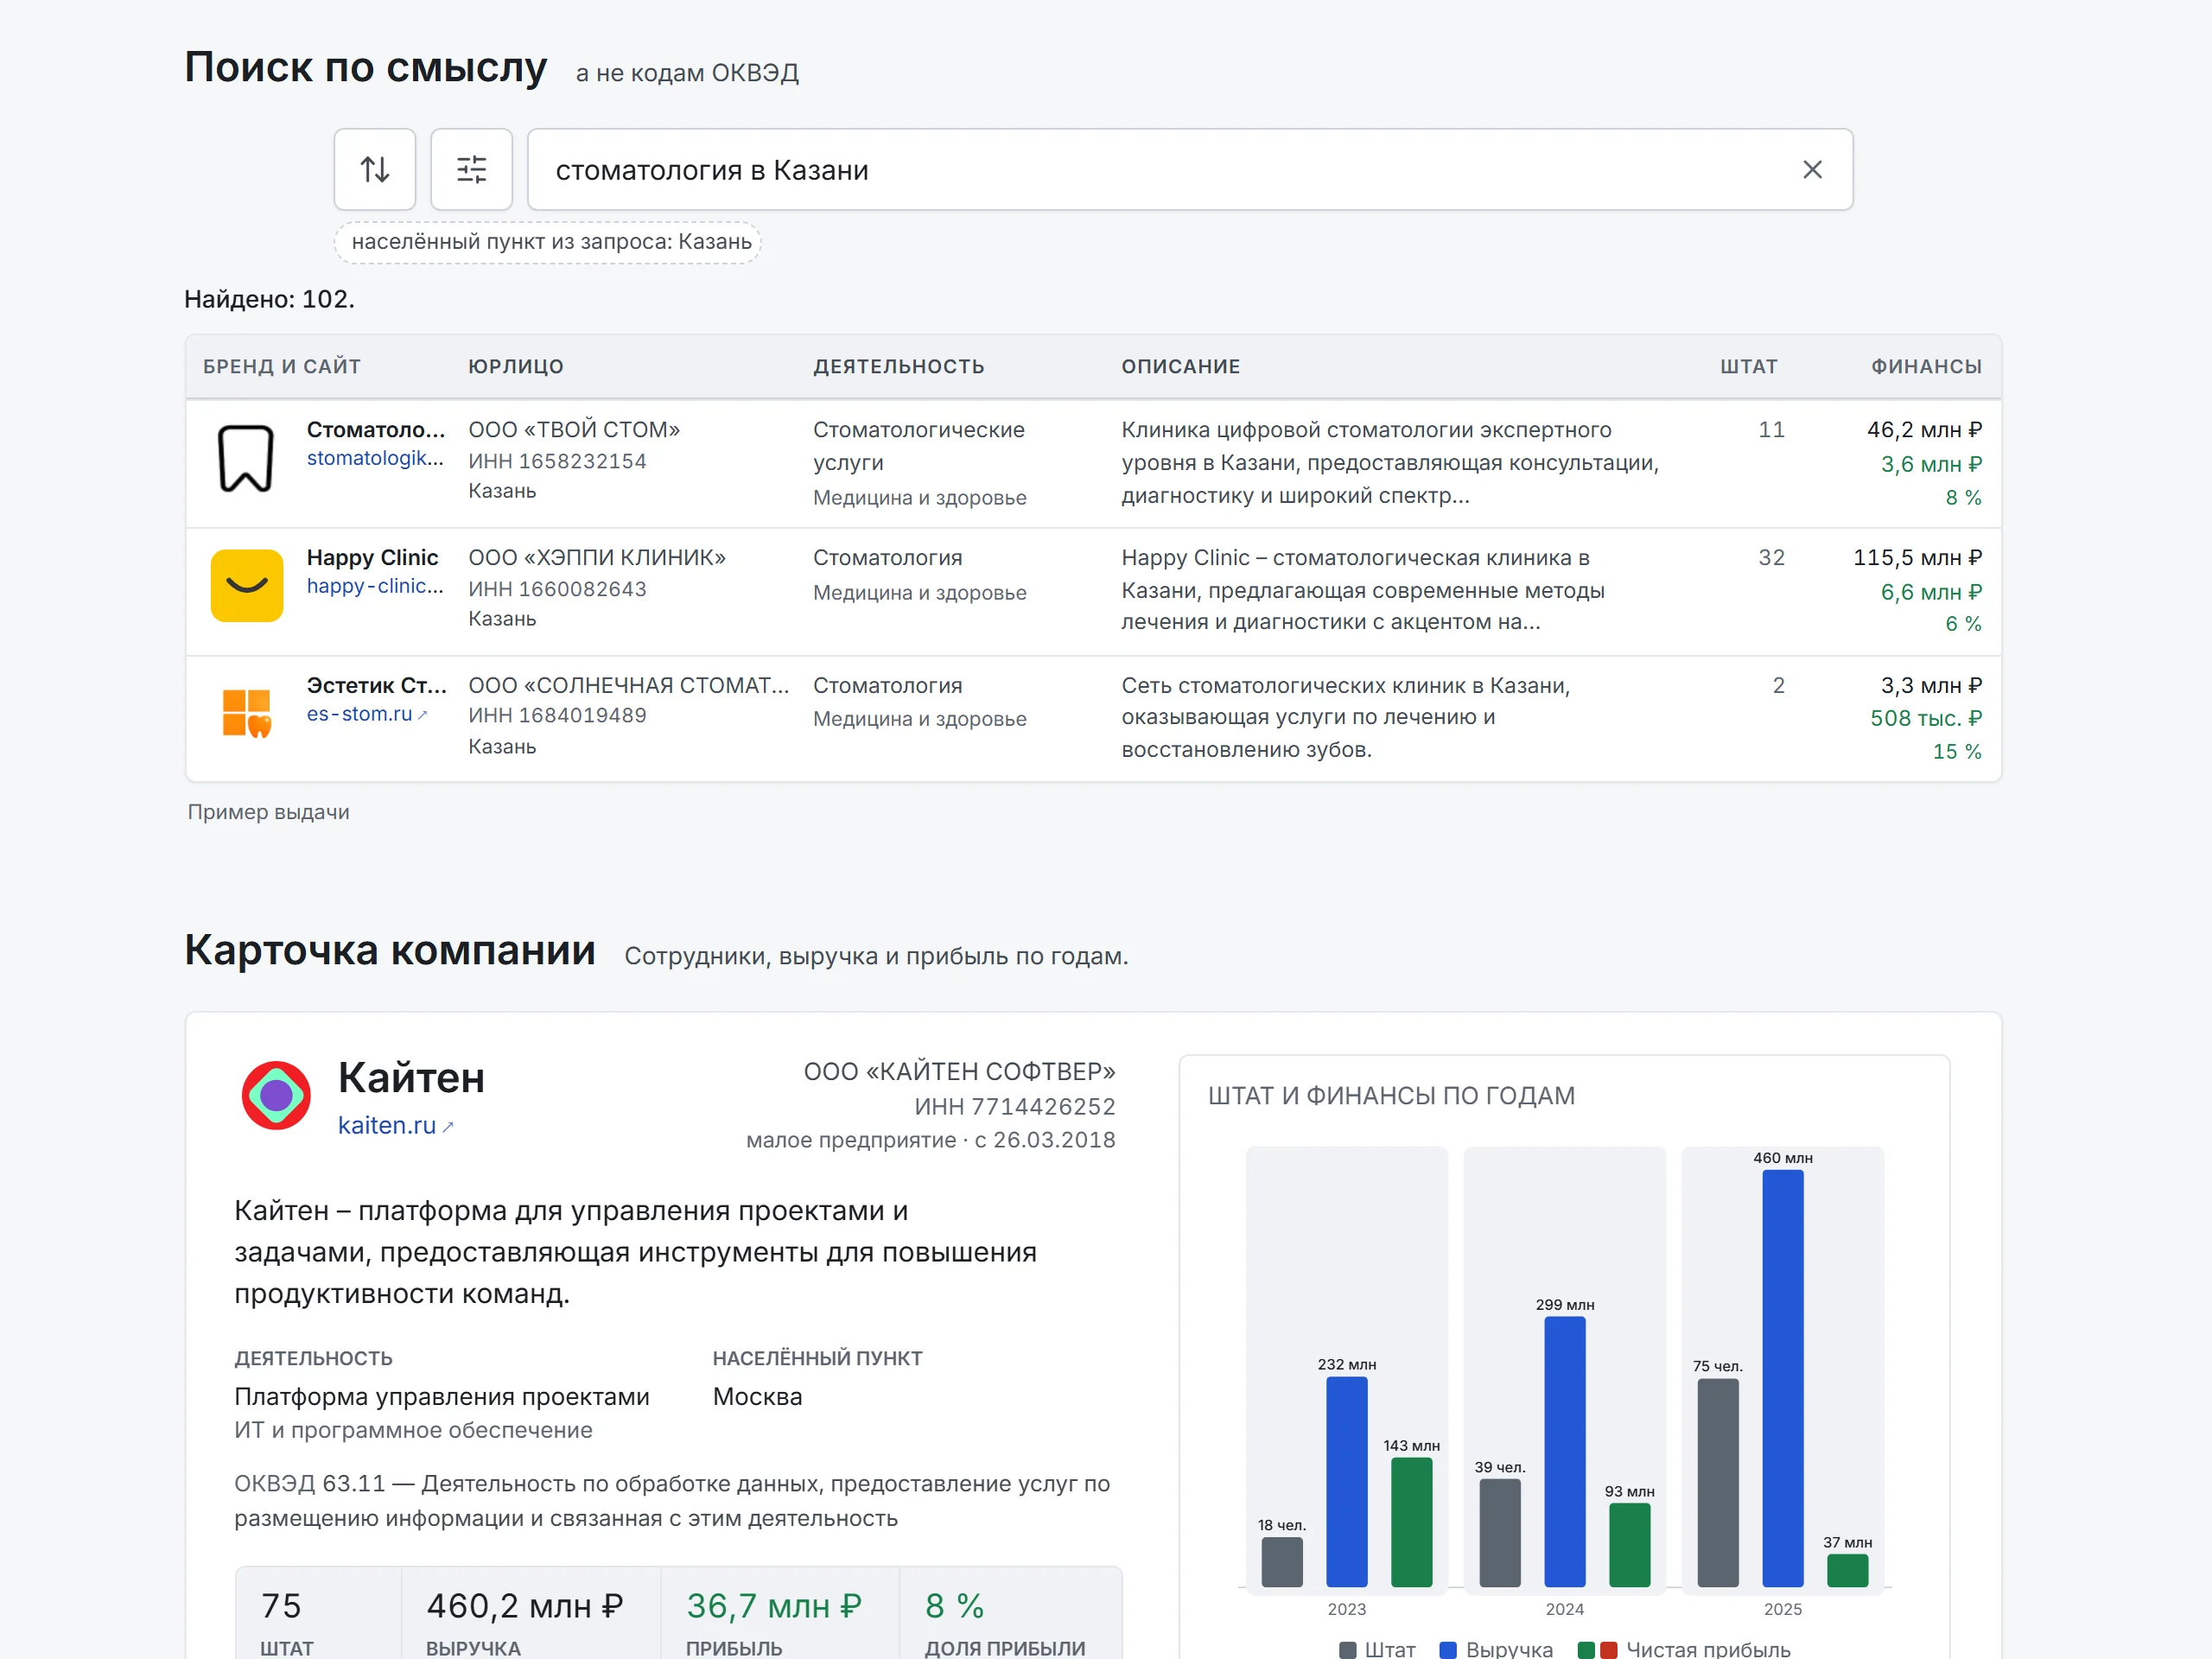
Task: Click the 'Пример выдачи' caption
Action: tap(268, 812)
